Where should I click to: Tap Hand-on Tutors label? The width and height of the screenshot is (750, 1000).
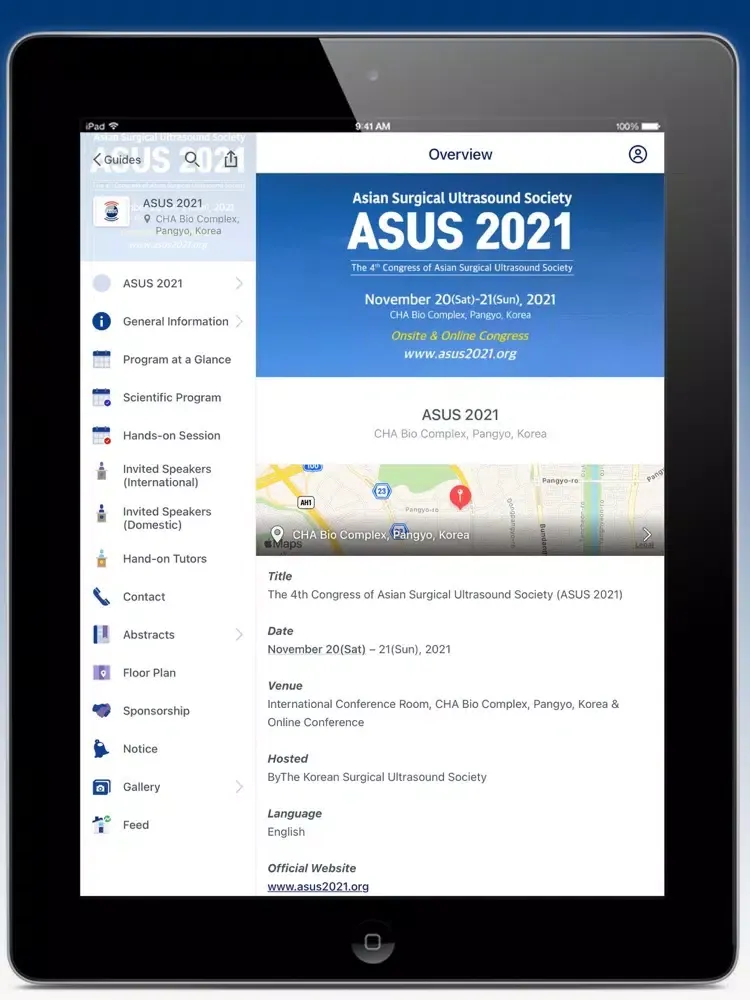(165, 559)
